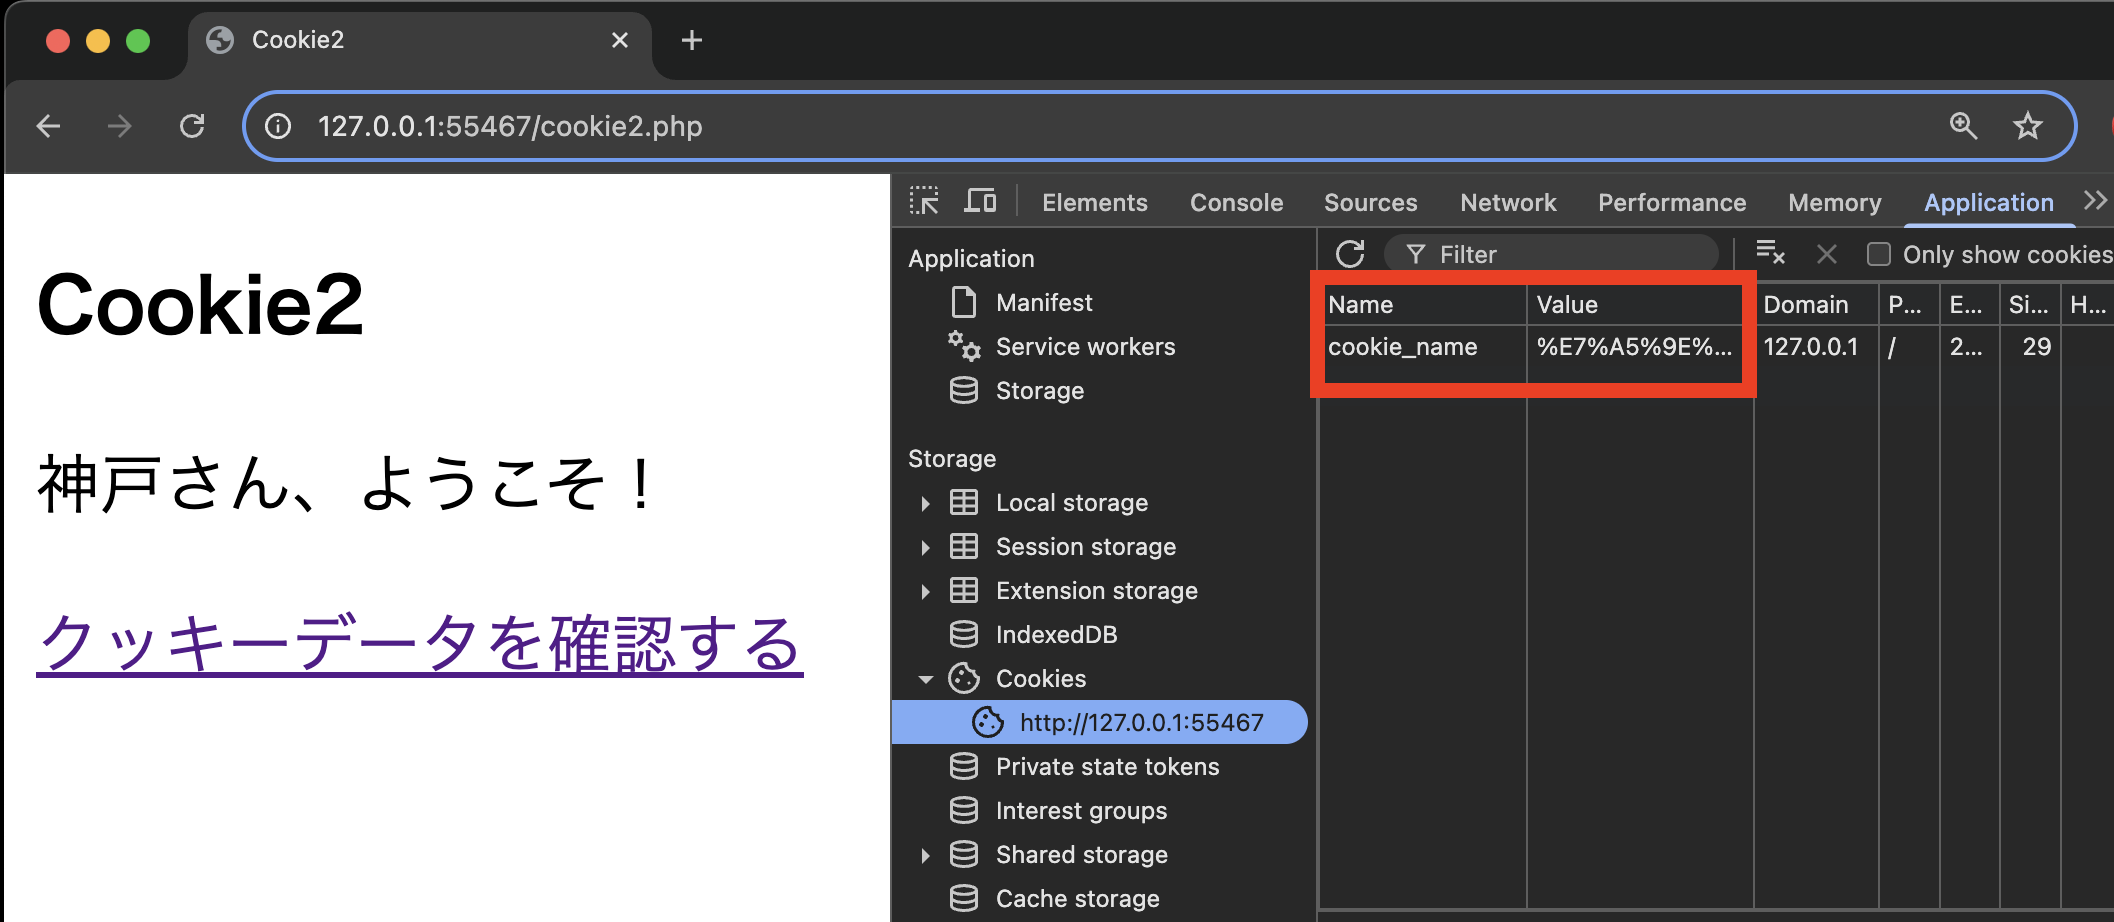Bookmark the page with the star icon
2114x922 pixels.
click(x=2028, y=126)
